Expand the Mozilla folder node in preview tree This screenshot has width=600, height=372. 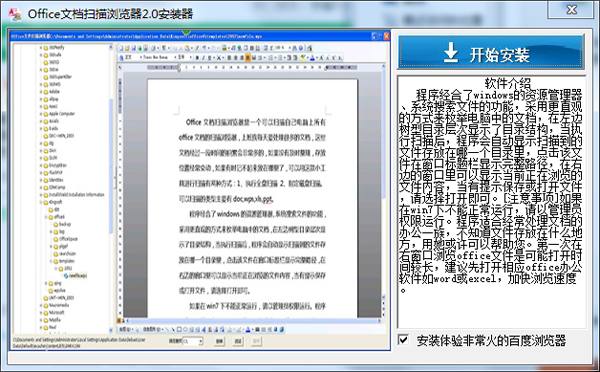tap(41, 320)
